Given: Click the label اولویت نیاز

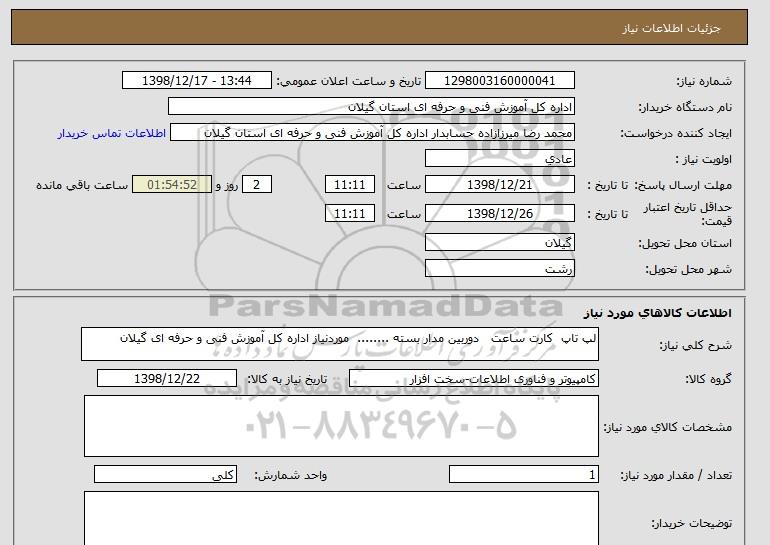Looking at the screenshot, I should pos(704,160).
